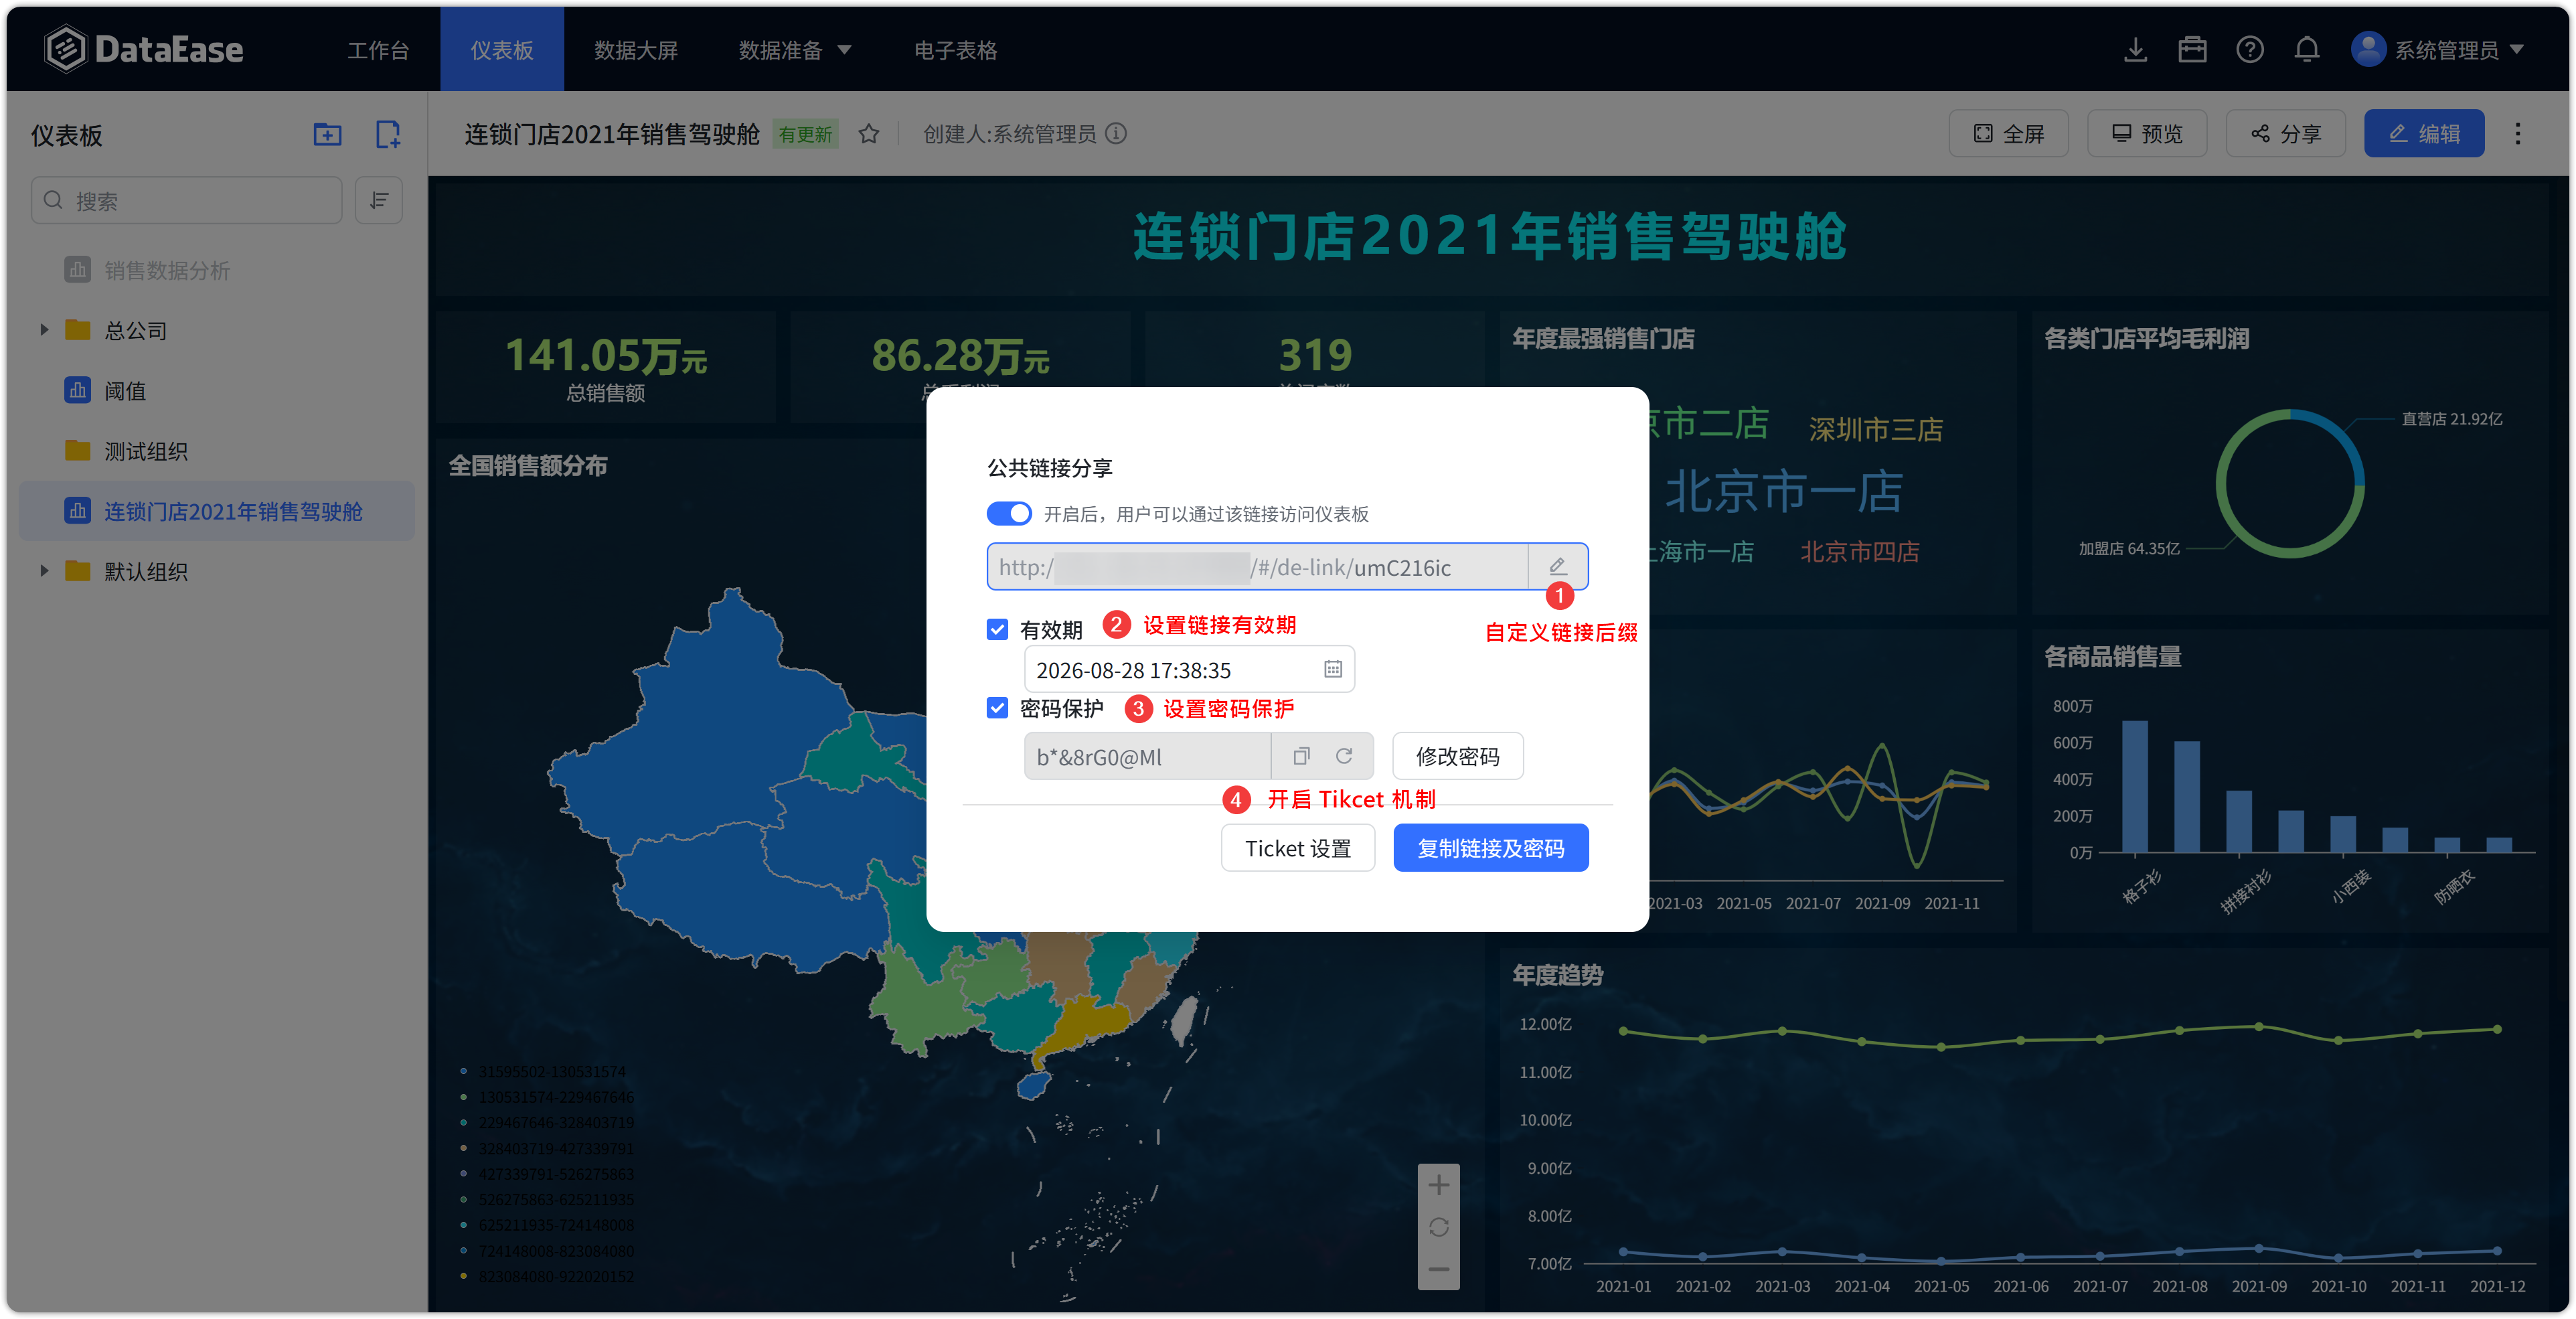Click the 创建人:系统管理员 label

(1010, 134)
